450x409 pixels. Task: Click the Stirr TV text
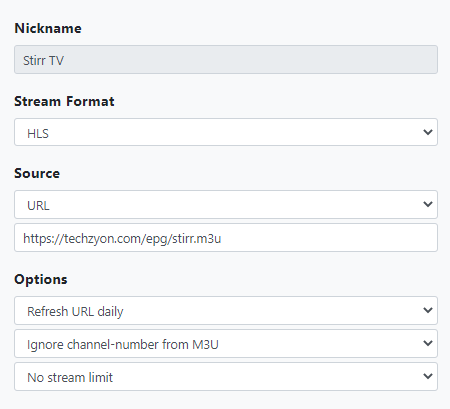(x=43, y=61)
